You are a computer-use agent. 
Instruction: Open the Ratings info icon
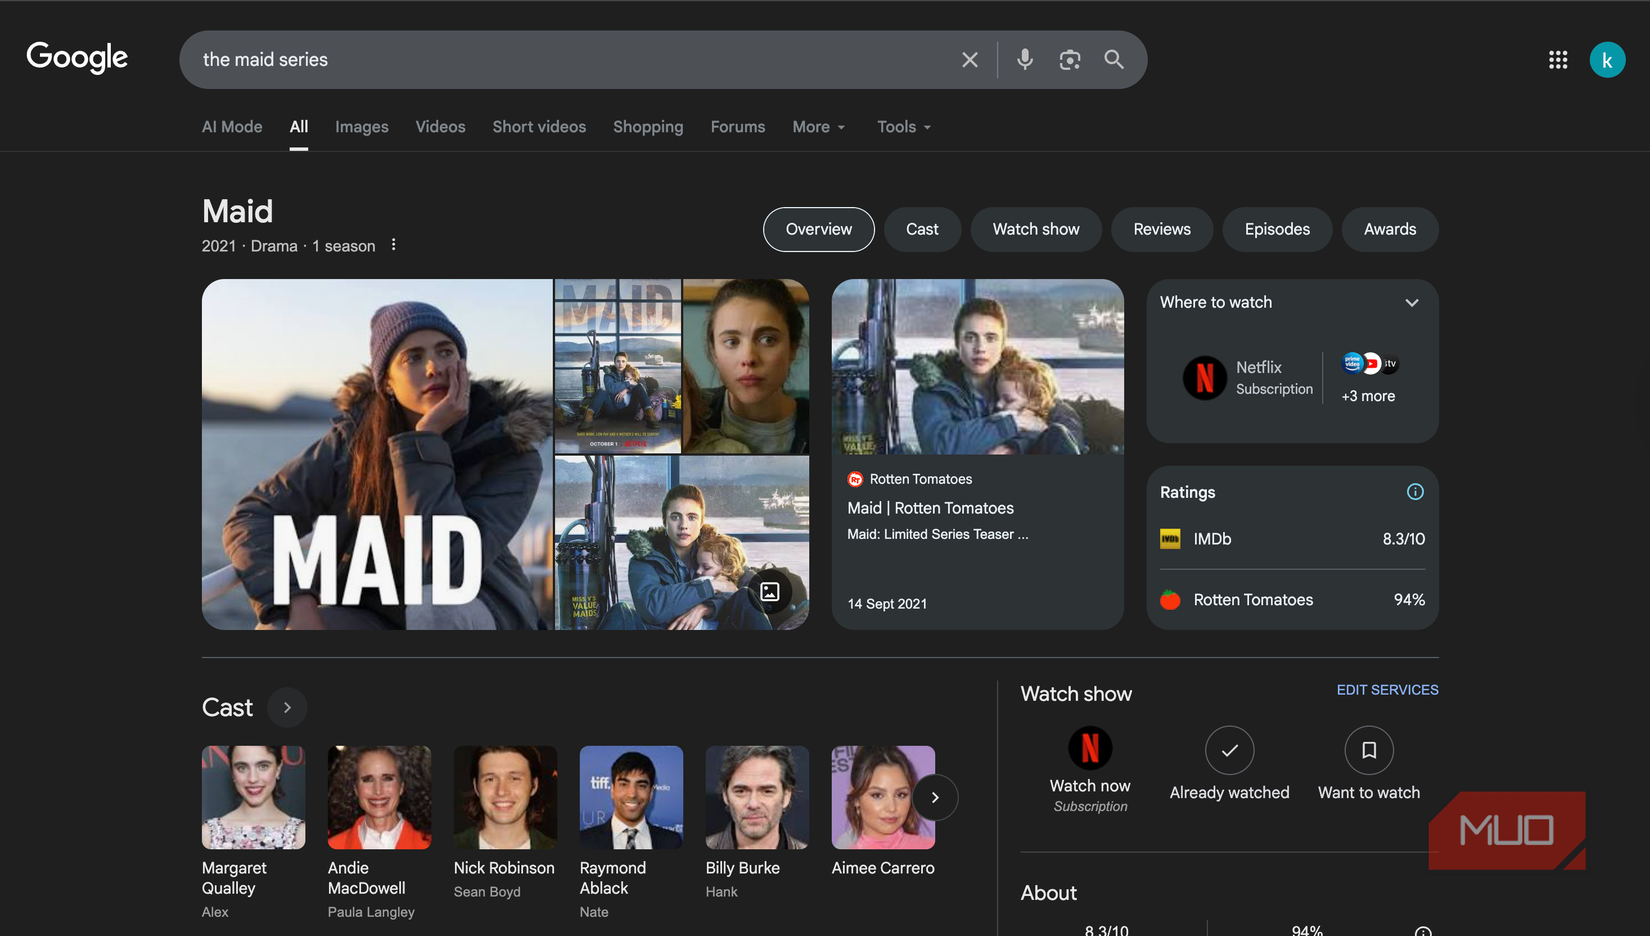point(1415,492)
